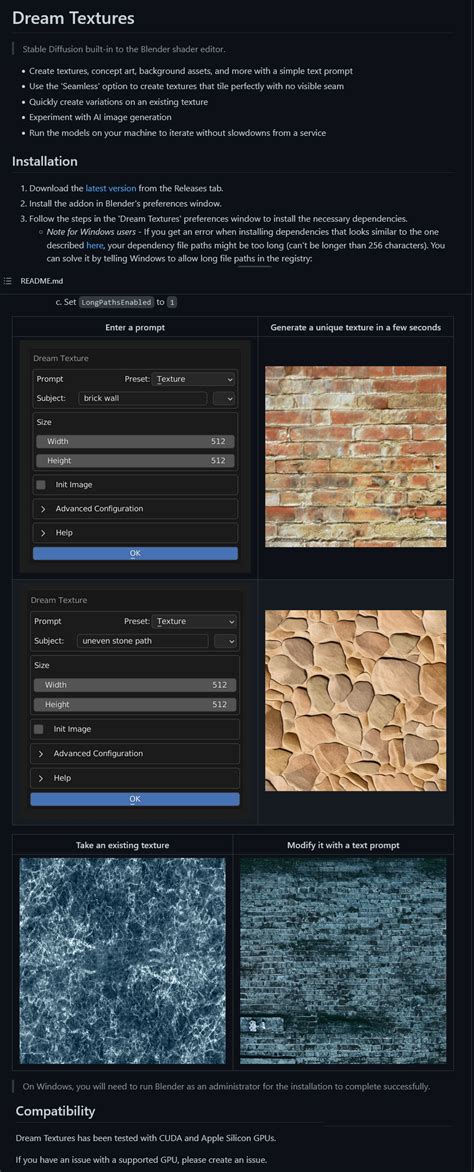Image resolution: width=474 pixels, height=1172 pixels.
Task: Expand Help section in stone path panel
Action: [135, 778]
